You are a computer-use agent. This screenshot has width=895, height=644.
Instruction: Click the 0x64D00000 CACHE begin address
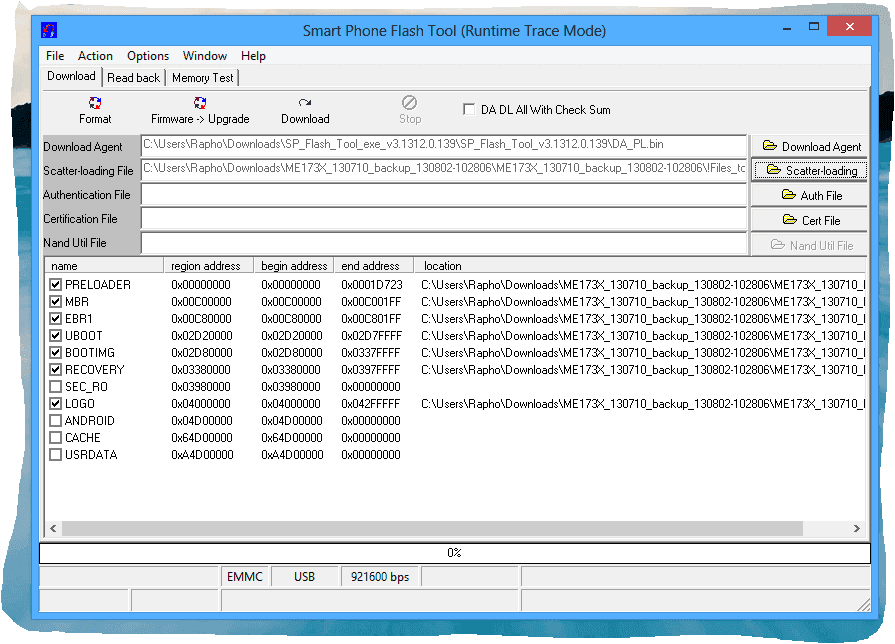(x=292, y=438)
